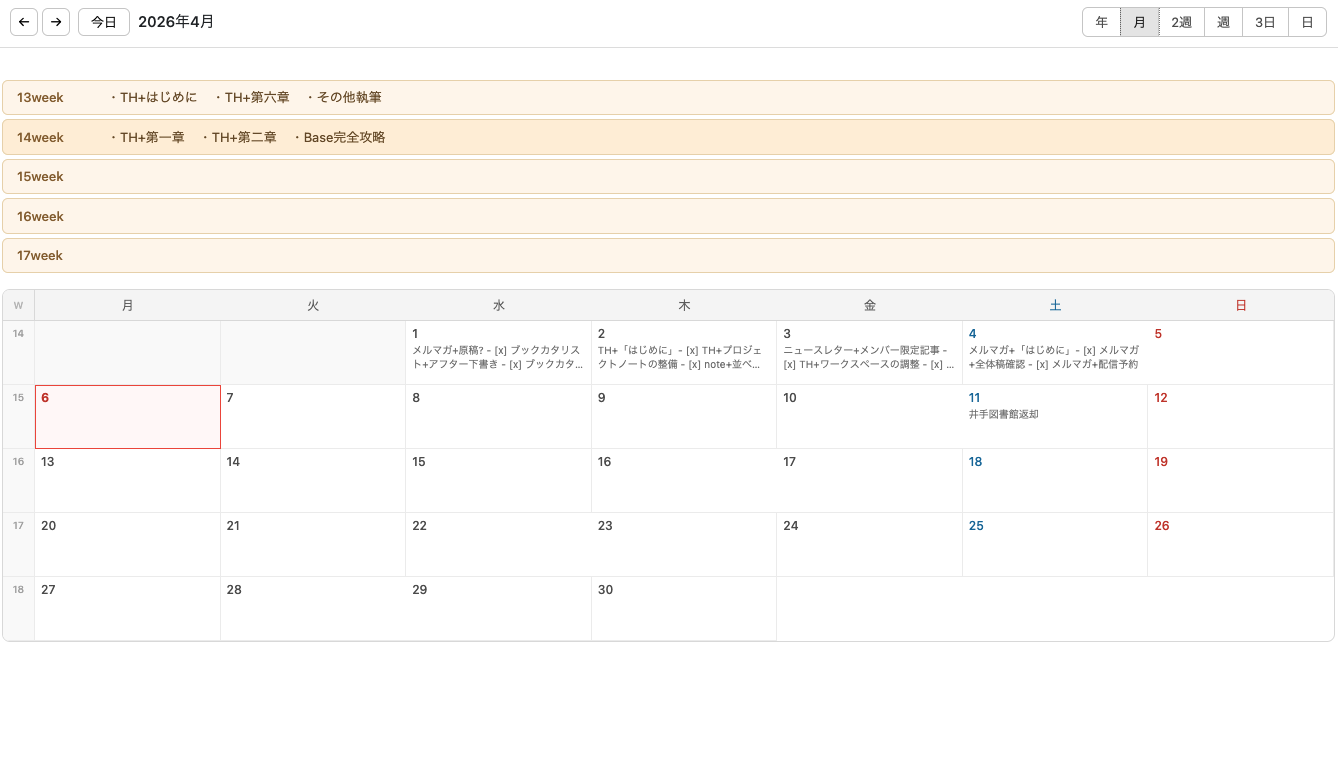Jump back to today using the 今日 button
The height and width of the screenshot is (765, 1338).
103,21
